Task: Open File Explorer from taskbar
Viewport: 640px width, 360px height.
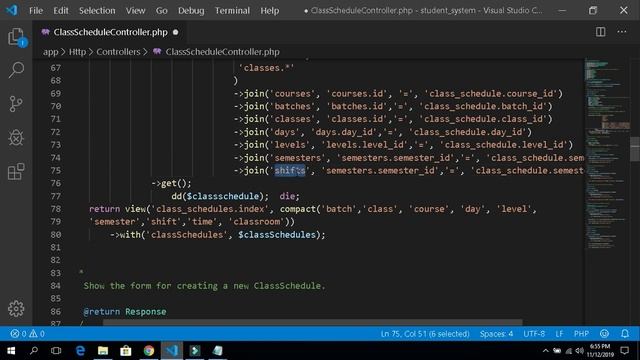Action: pos(103,351)
